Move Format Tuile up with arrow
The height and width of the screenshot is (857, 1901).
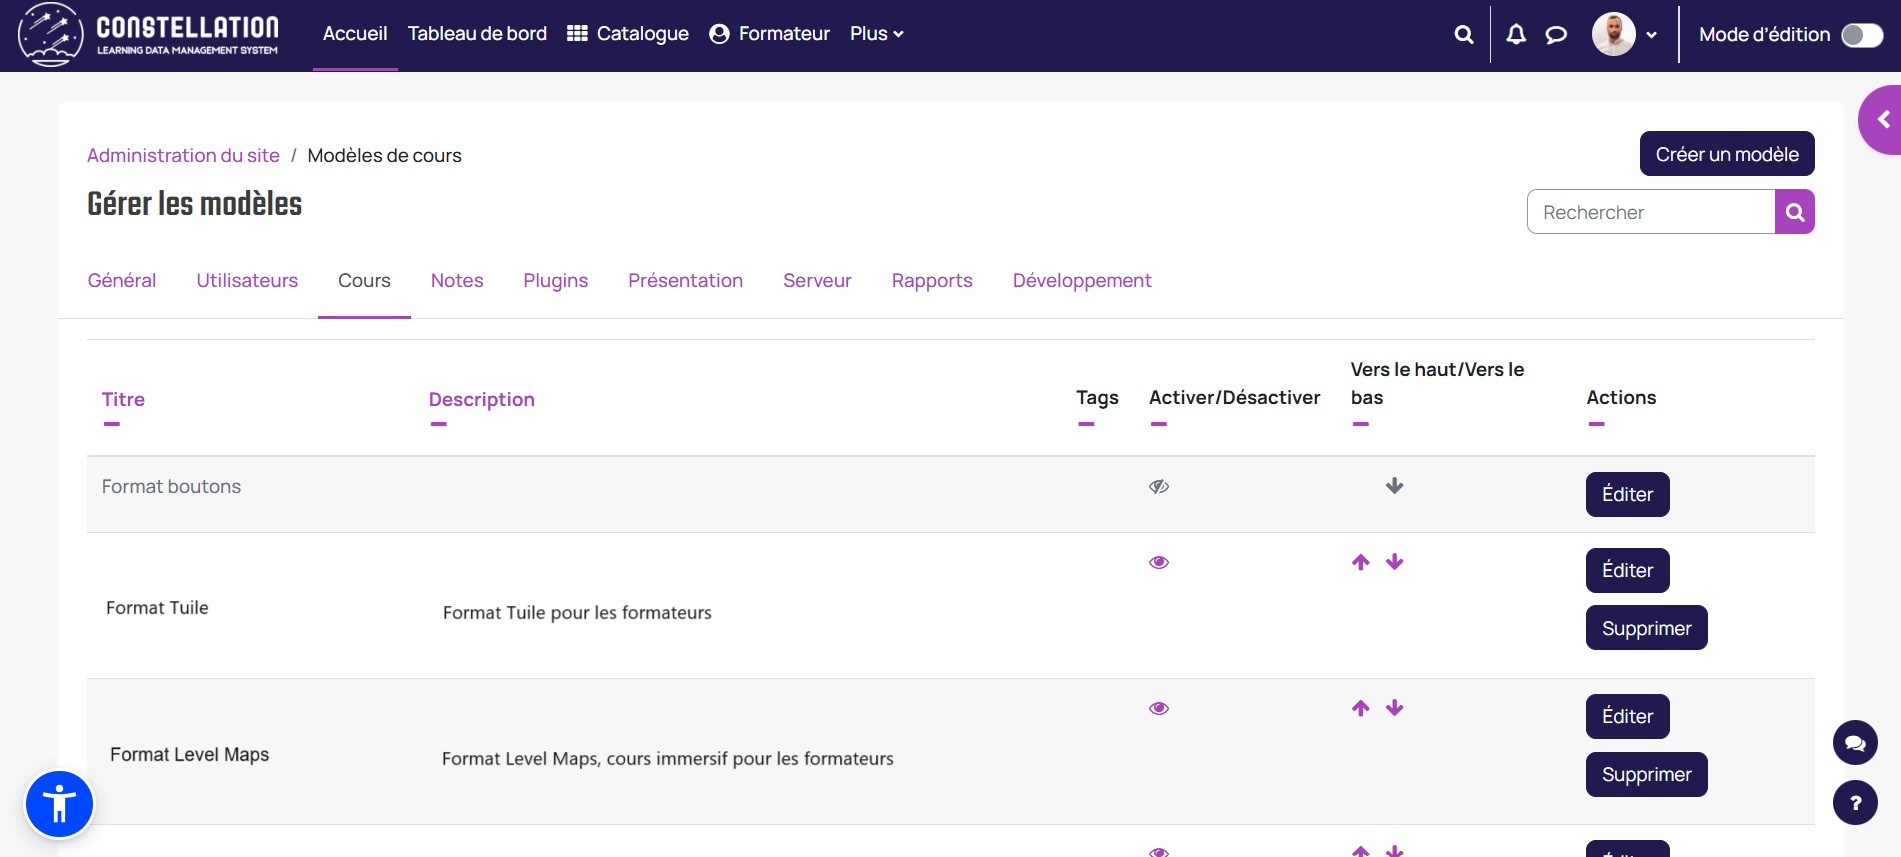pos(1360,562)
